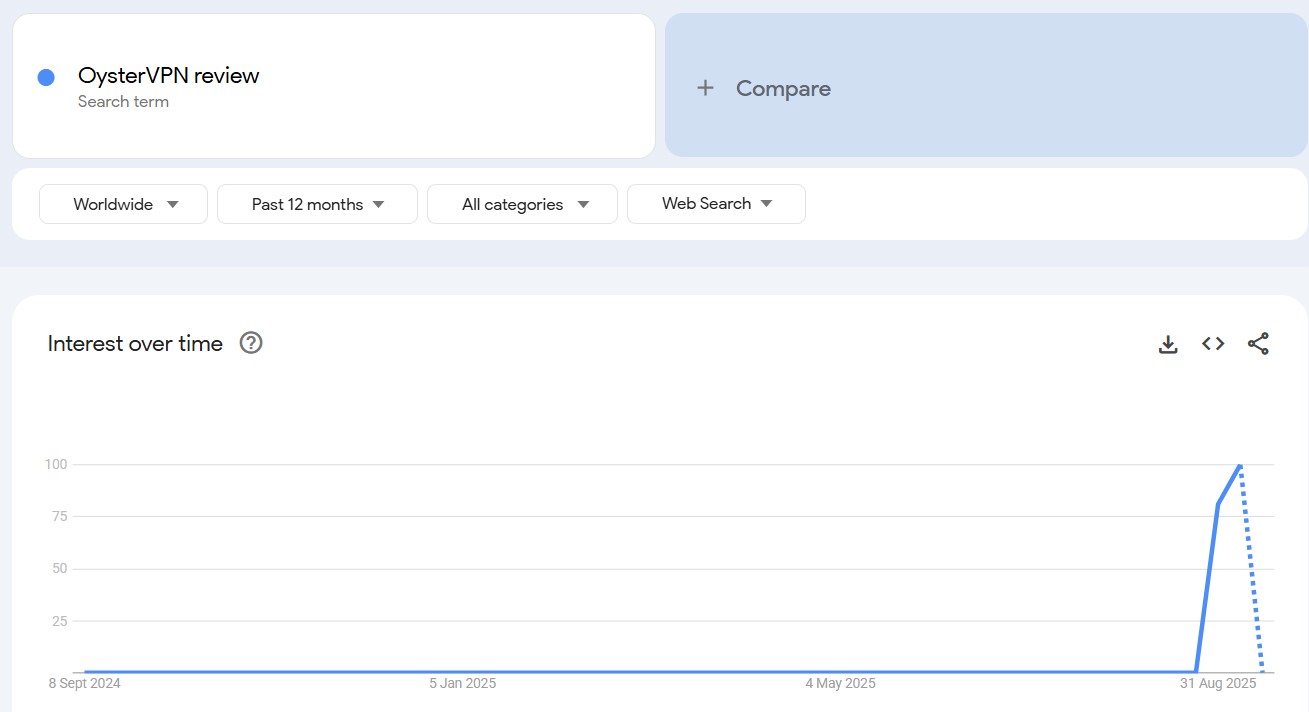Open the Past 12 months dropdown

[x=317, y=204]
